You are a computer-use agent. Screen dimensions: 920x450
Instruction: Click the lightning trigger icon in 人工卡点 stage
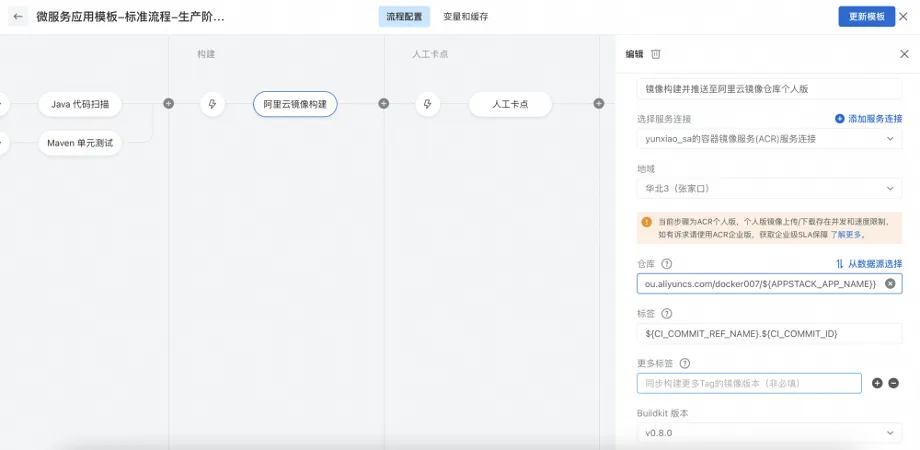(428, 104)
